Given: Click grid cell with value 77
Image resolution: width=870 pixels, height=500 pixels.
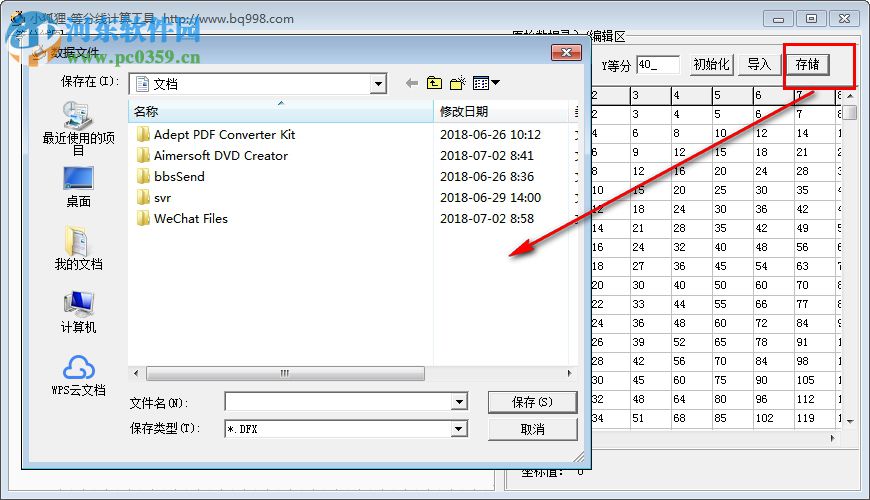Looking at the screenshot, I should point(814,304).
